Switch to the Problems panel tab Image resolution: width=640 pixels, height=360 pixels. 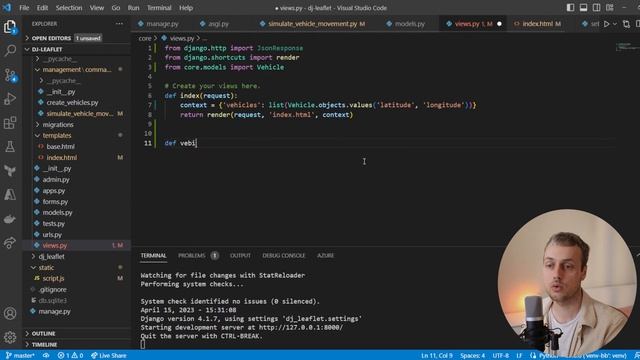click(x=198, y=256)
